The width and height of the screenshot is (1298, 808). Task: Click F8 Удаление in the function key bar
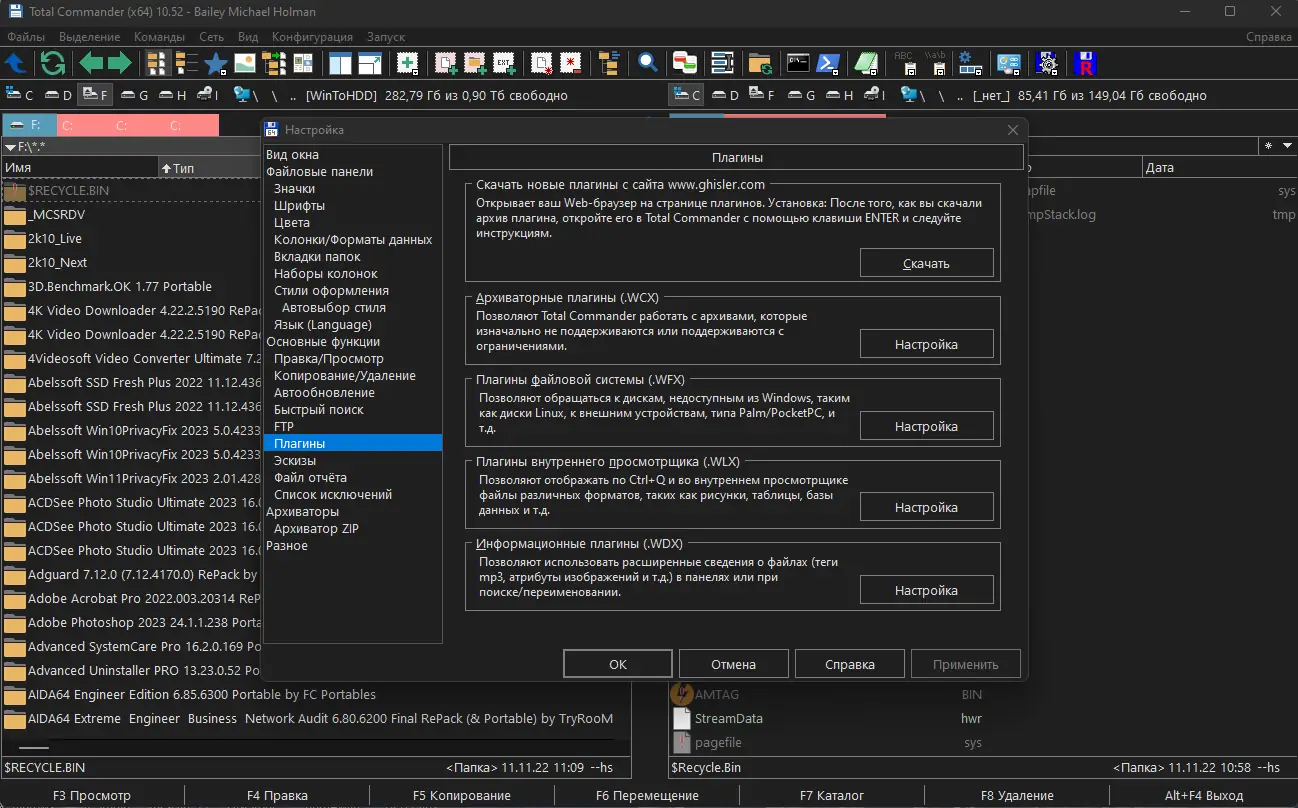[1017, 796]
